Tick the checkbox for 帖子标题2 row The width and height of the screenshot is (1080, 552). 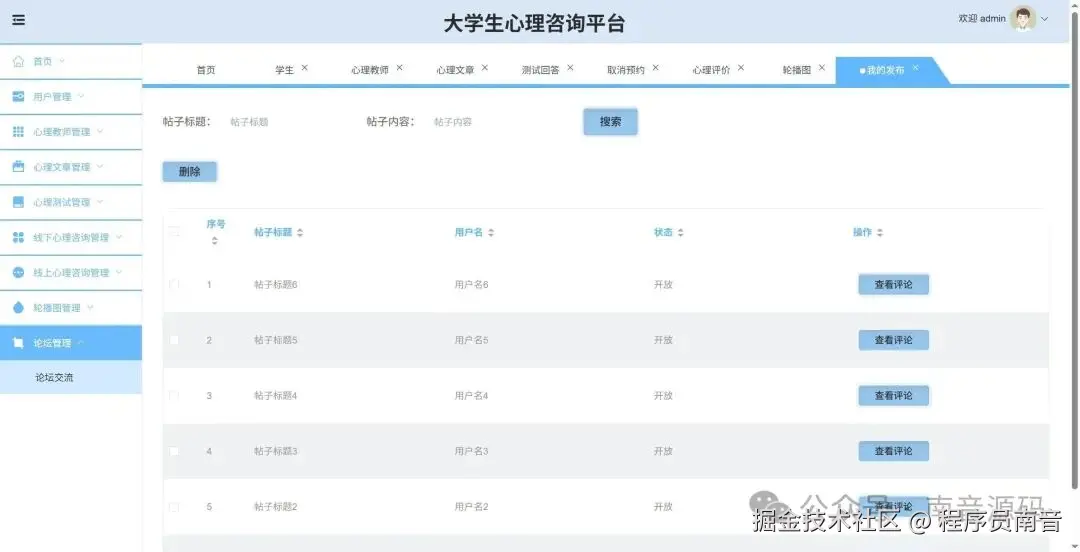pos(174,507)
